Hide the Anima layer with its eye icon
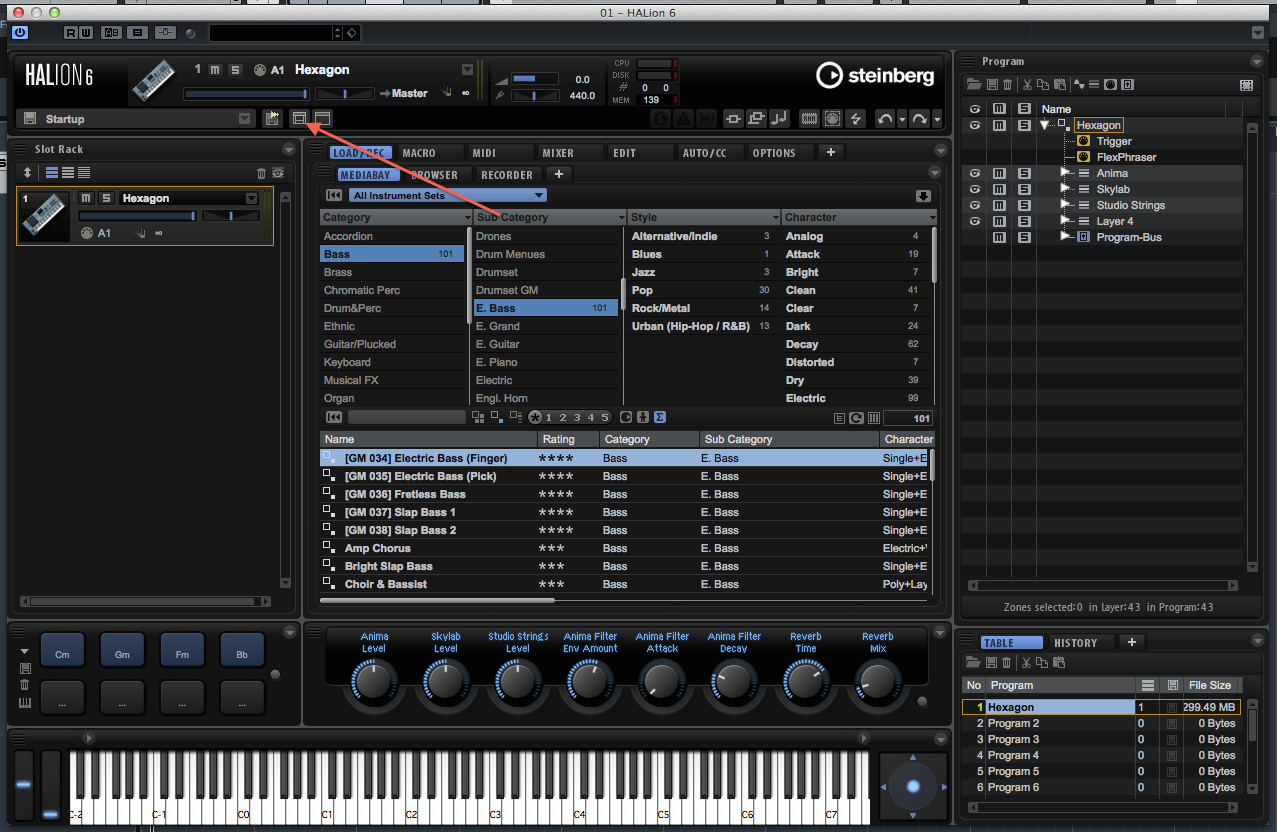Image resolution: width=1277 pixels, height=832 pixels. (x=975, y=173)
